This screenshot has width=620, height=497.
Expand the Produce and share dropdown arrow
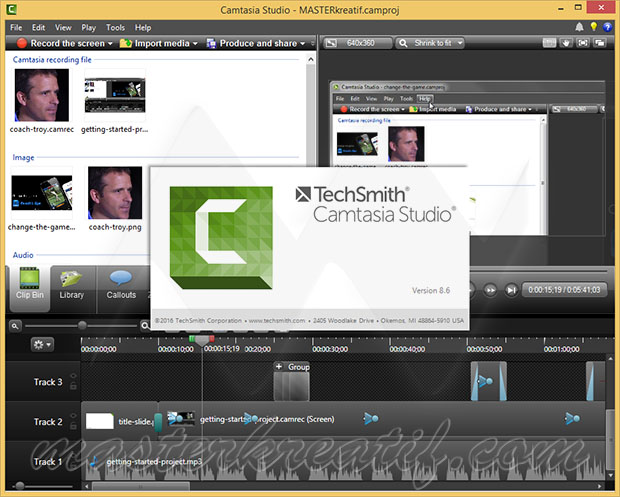pyautogui.click(x=303, y=44)
